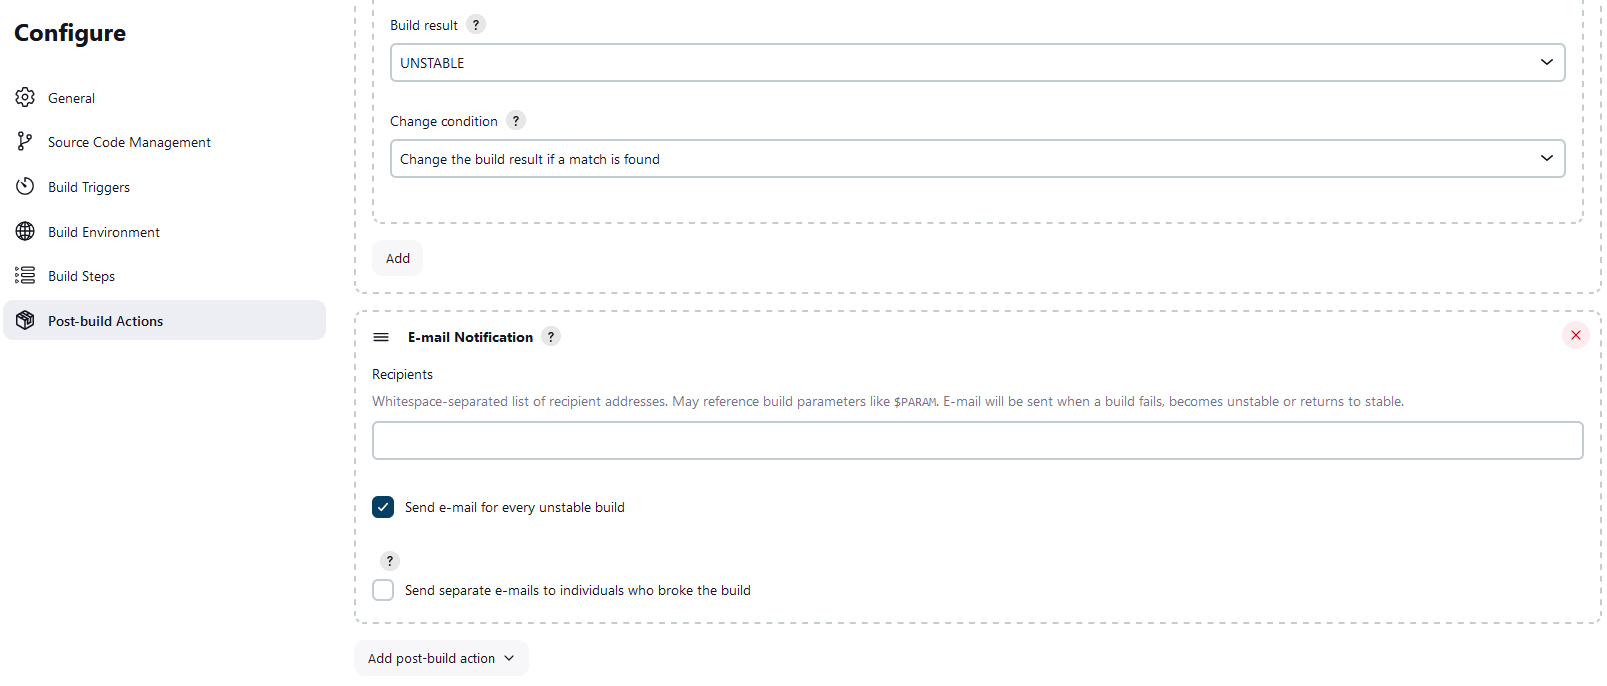Click the Post-build Actions package icon
Viewport: 1607px width, 686px height.
tap(25, 320)
